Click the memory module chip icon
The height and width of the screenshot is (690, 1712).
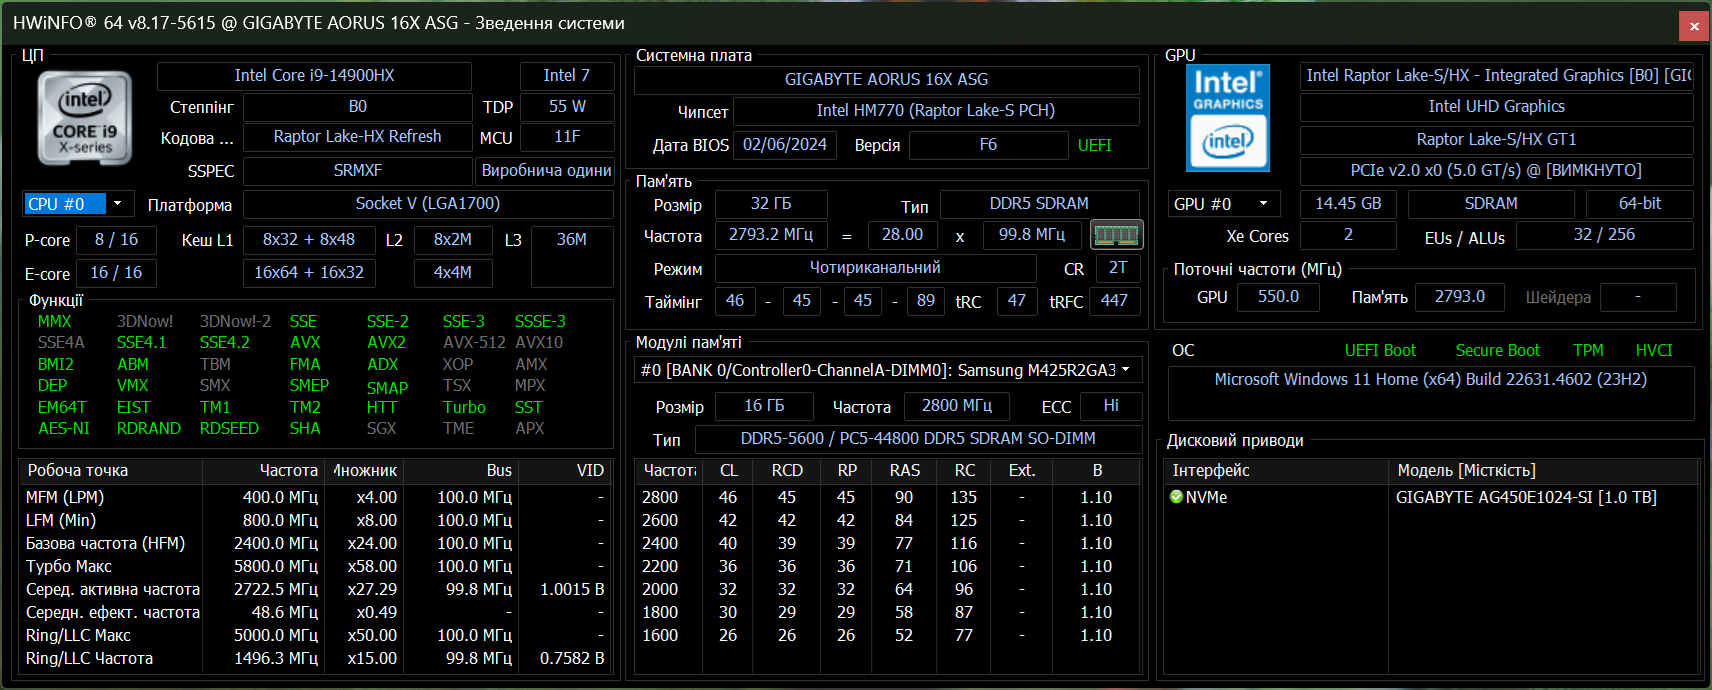1117,235
